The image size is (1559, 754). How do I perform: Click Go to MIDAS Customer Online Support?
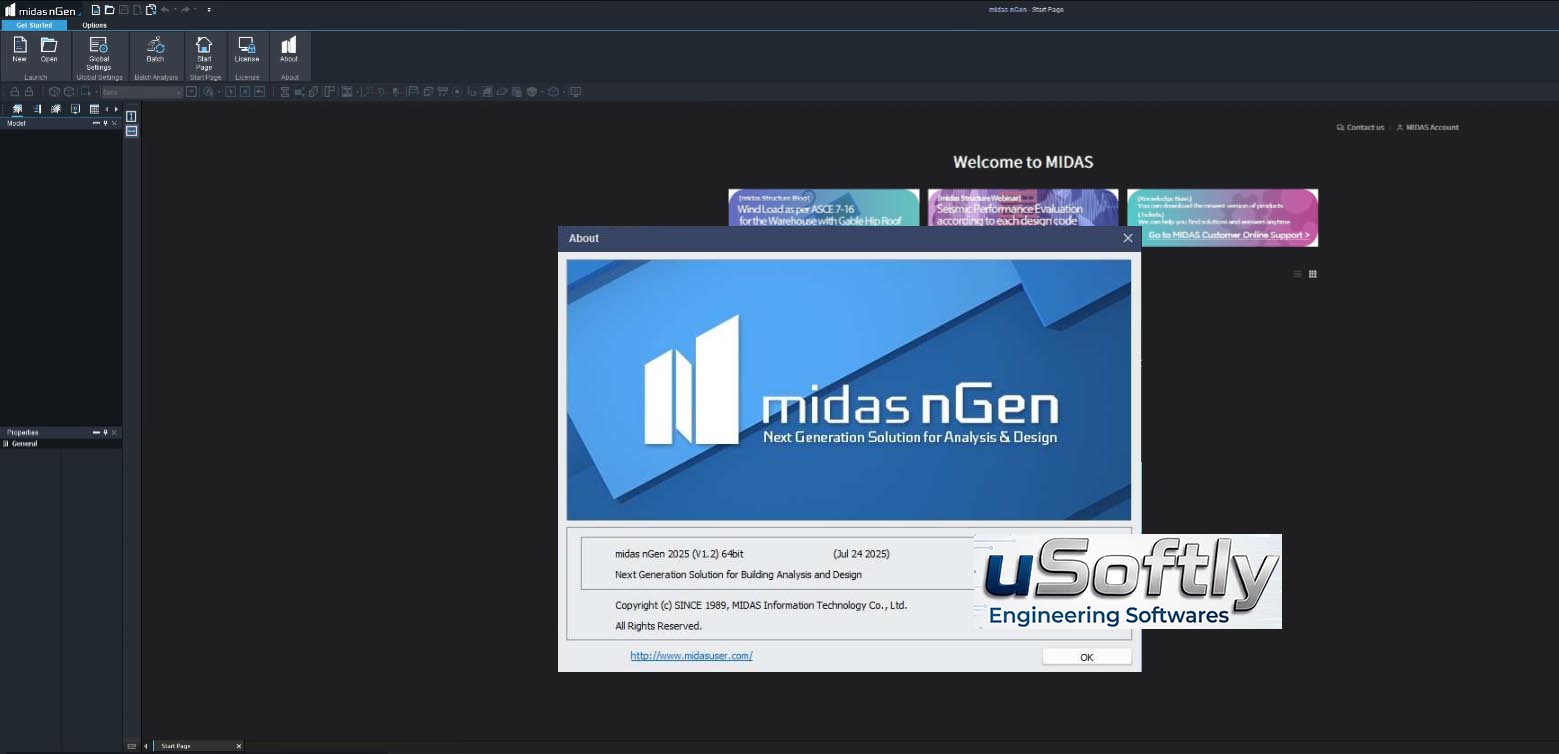(1229, 236)
